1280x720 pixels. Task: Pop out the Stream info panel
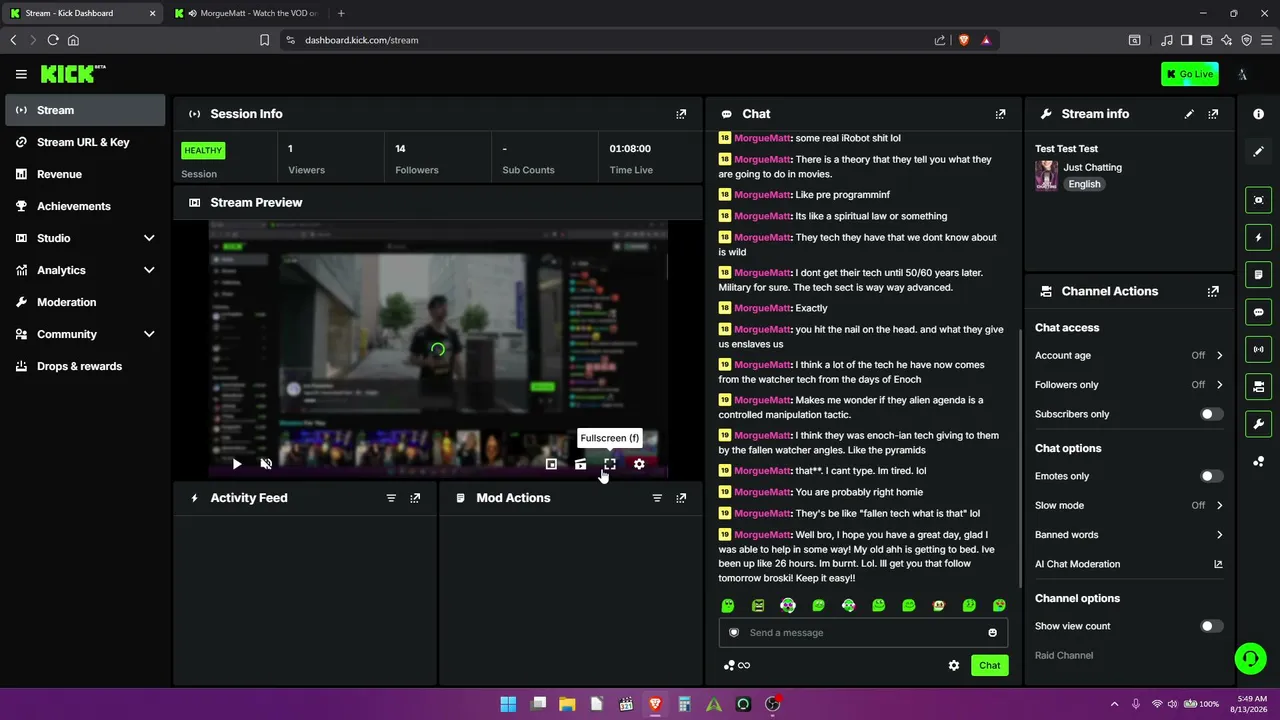[x=1213, y=114]
